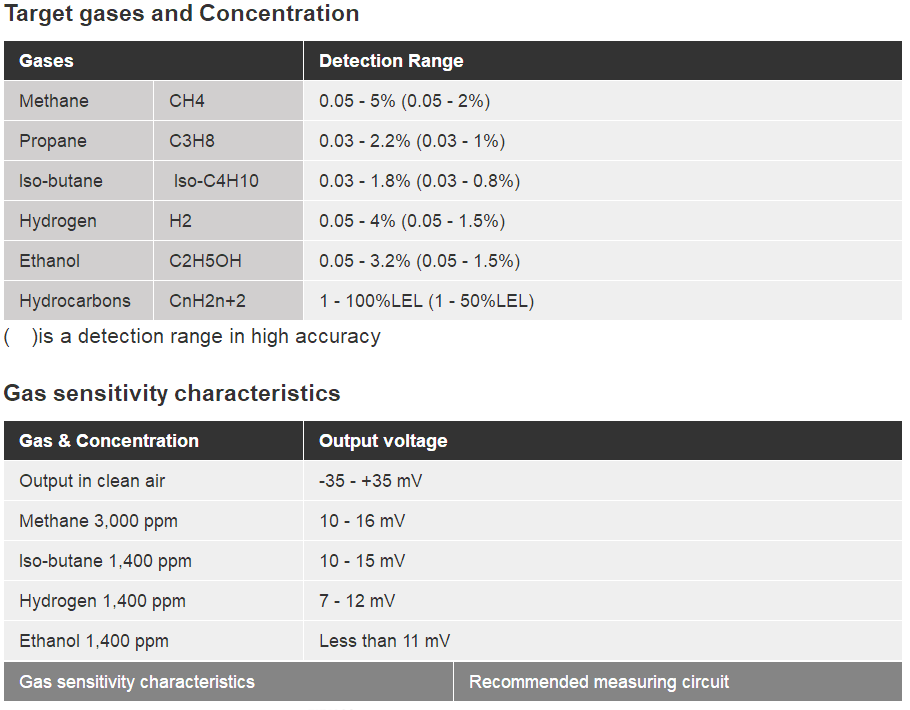Viewport: 910px width, 710px height.
Task: Select the Detection Range column header
Action: (391, 61)
